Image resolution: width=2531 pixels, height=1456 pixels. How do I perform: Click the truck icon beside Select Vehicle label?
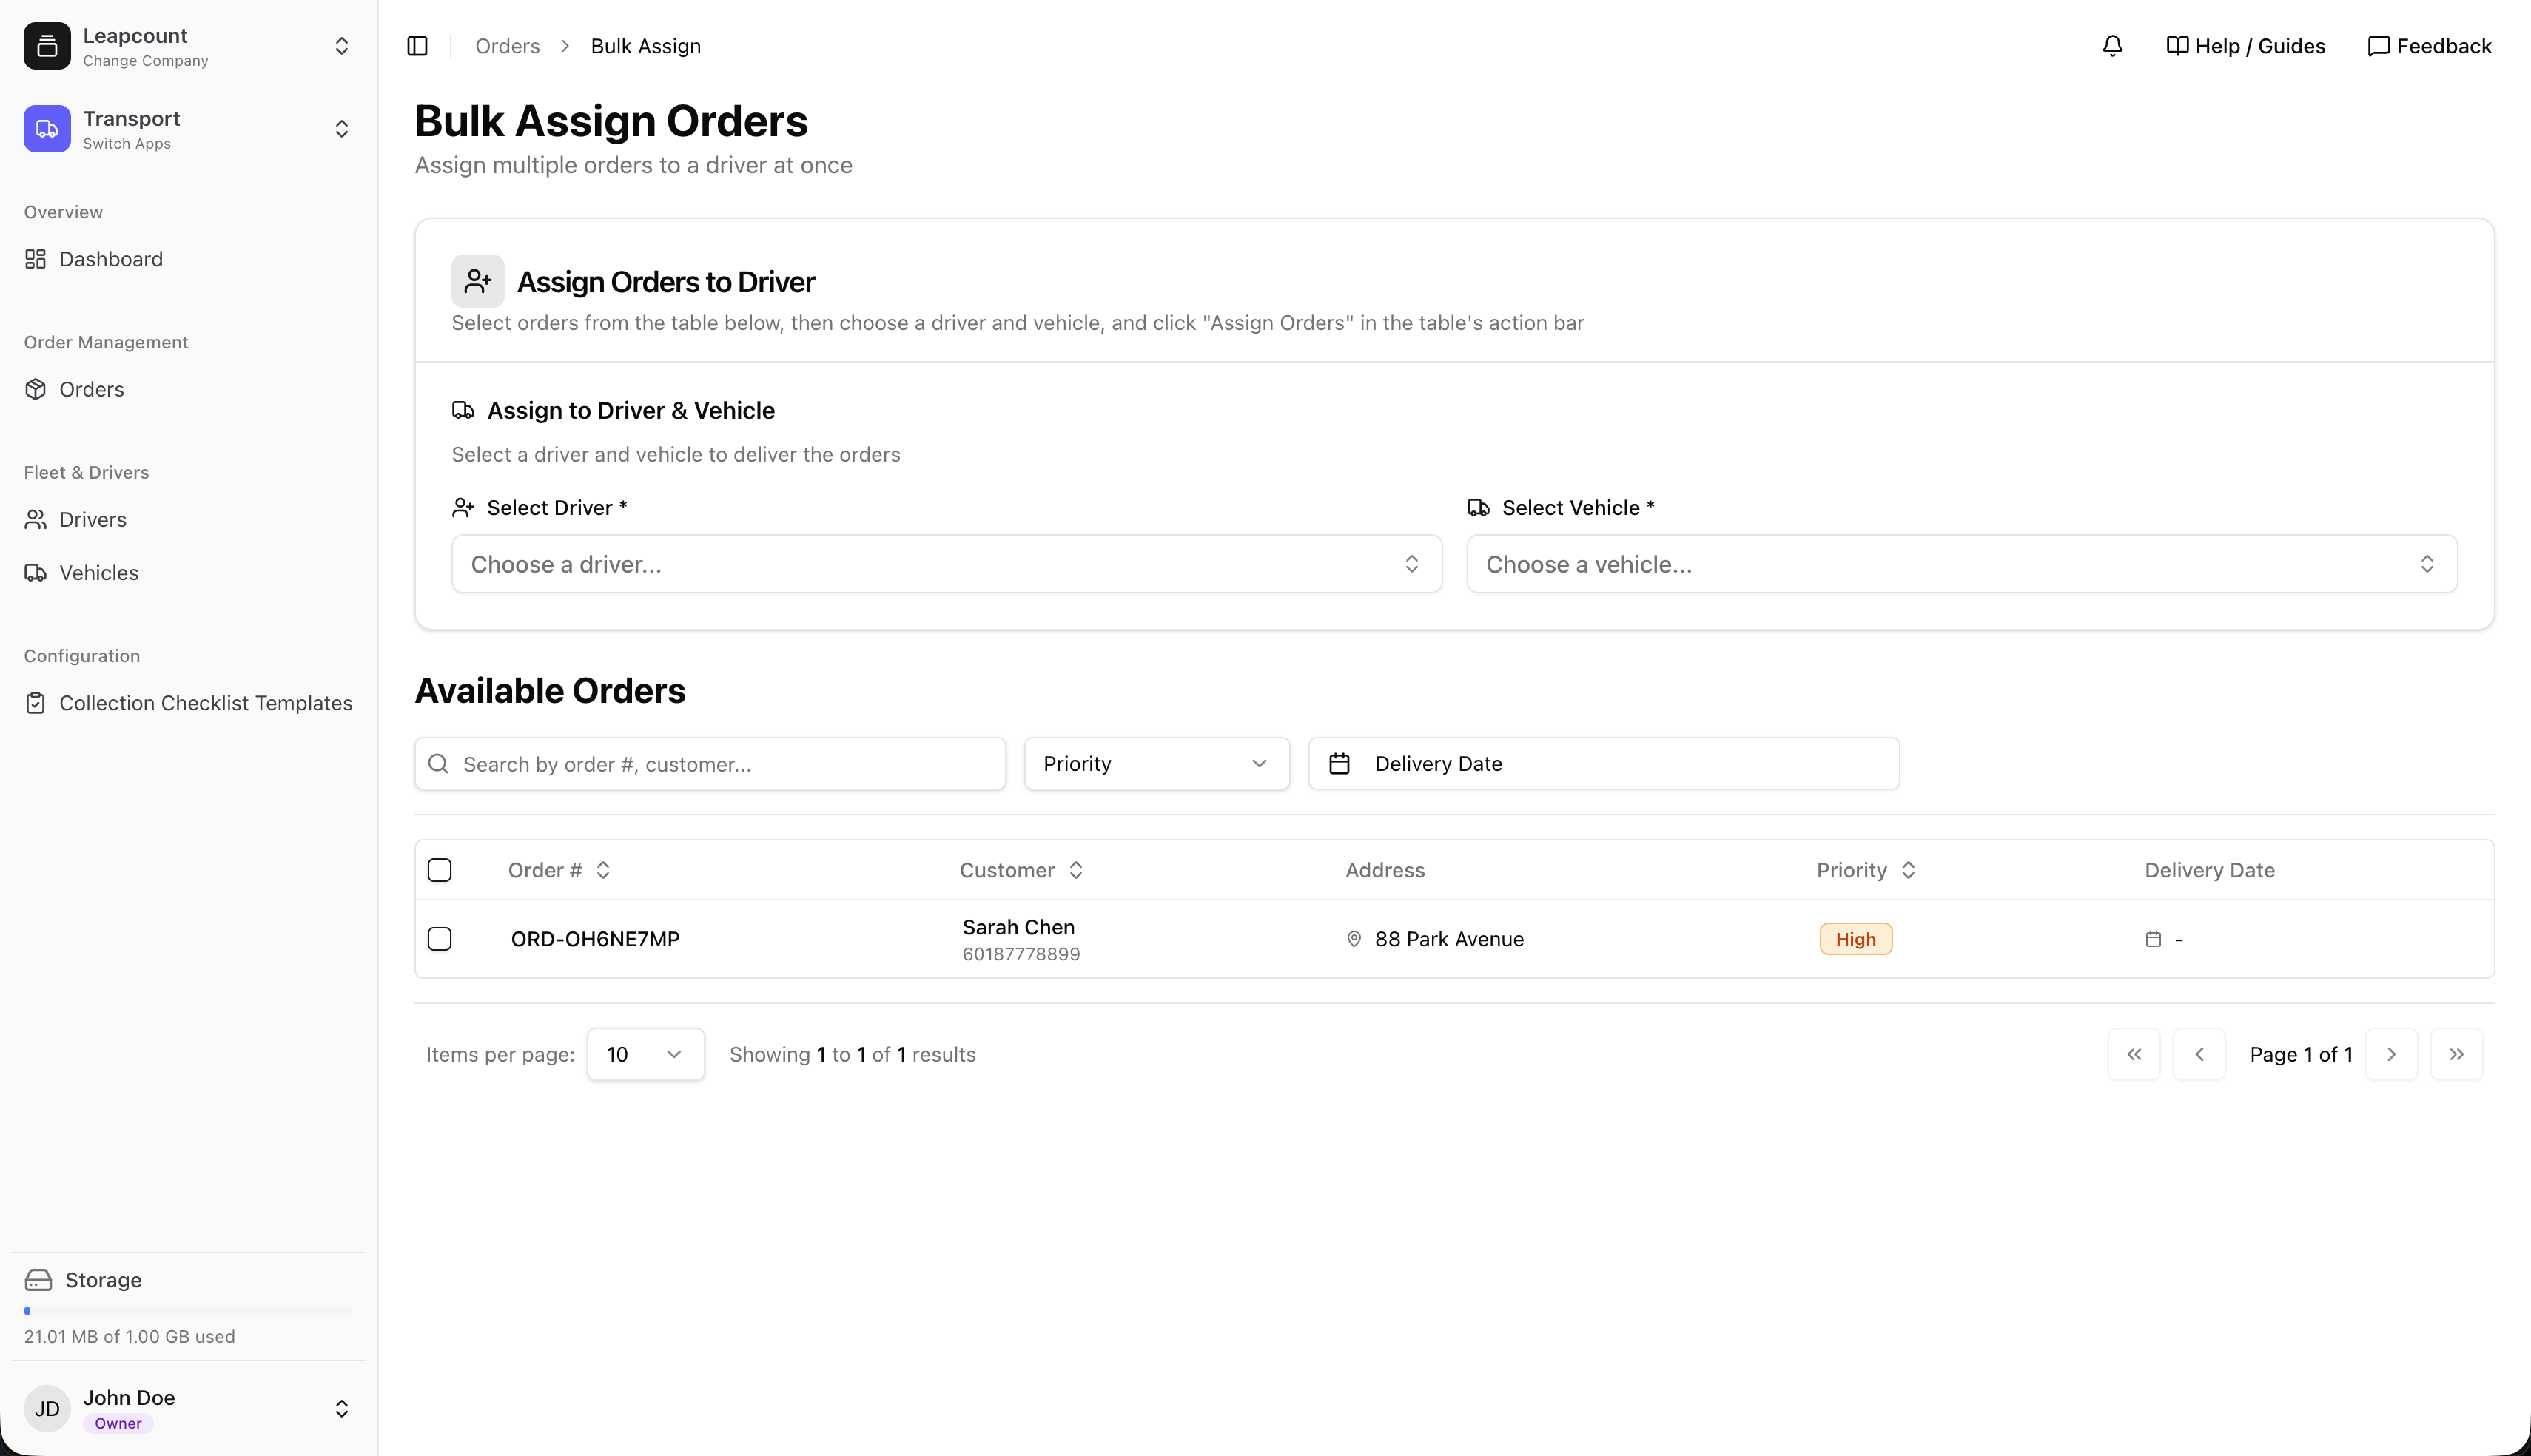(1478, 508)
